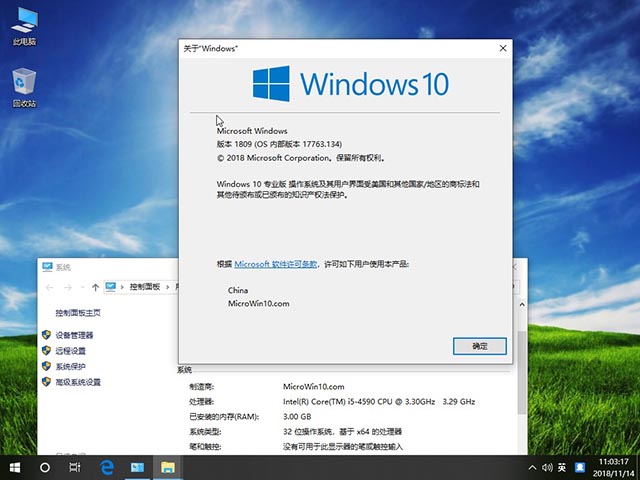Close the About Windows dialog
The height and width of the screenshot is (480, 640).
point(503,48)
